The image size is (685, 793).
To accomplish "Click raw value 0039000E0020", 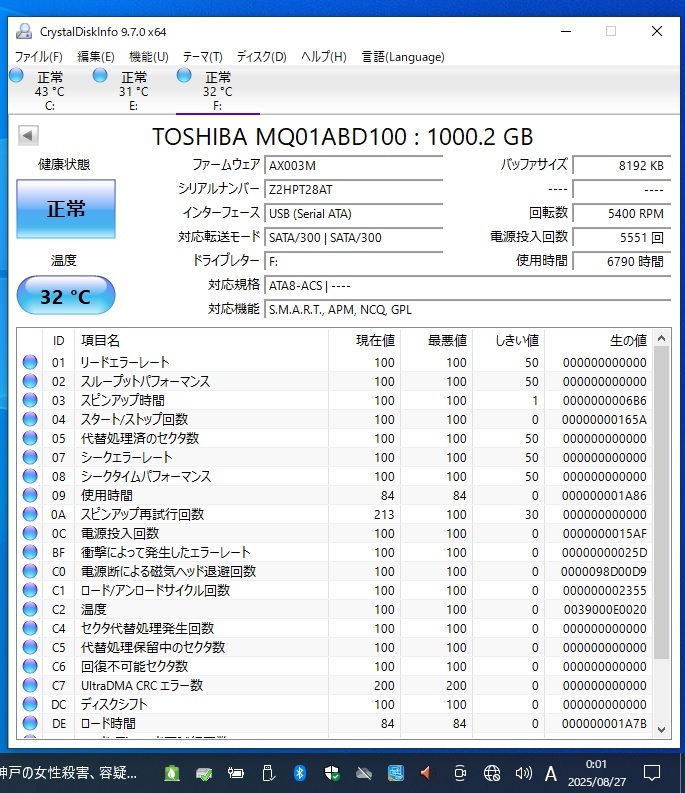I will pos(605,609).
